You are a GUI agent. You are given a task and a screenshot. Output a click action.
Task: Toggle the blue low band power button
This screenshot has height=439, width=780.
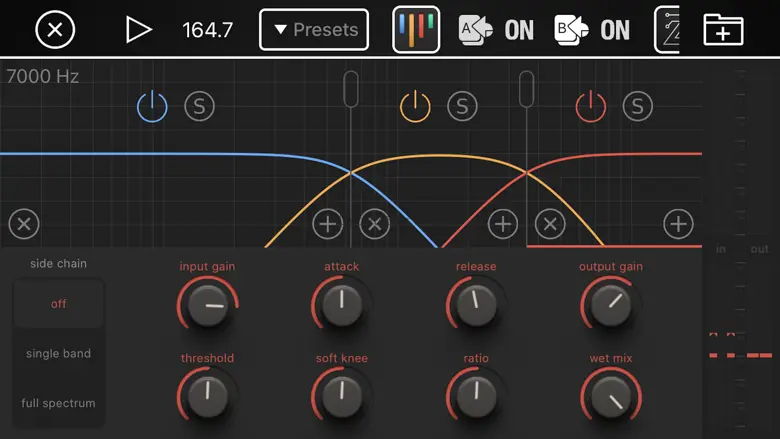click(x=152, y=106)
